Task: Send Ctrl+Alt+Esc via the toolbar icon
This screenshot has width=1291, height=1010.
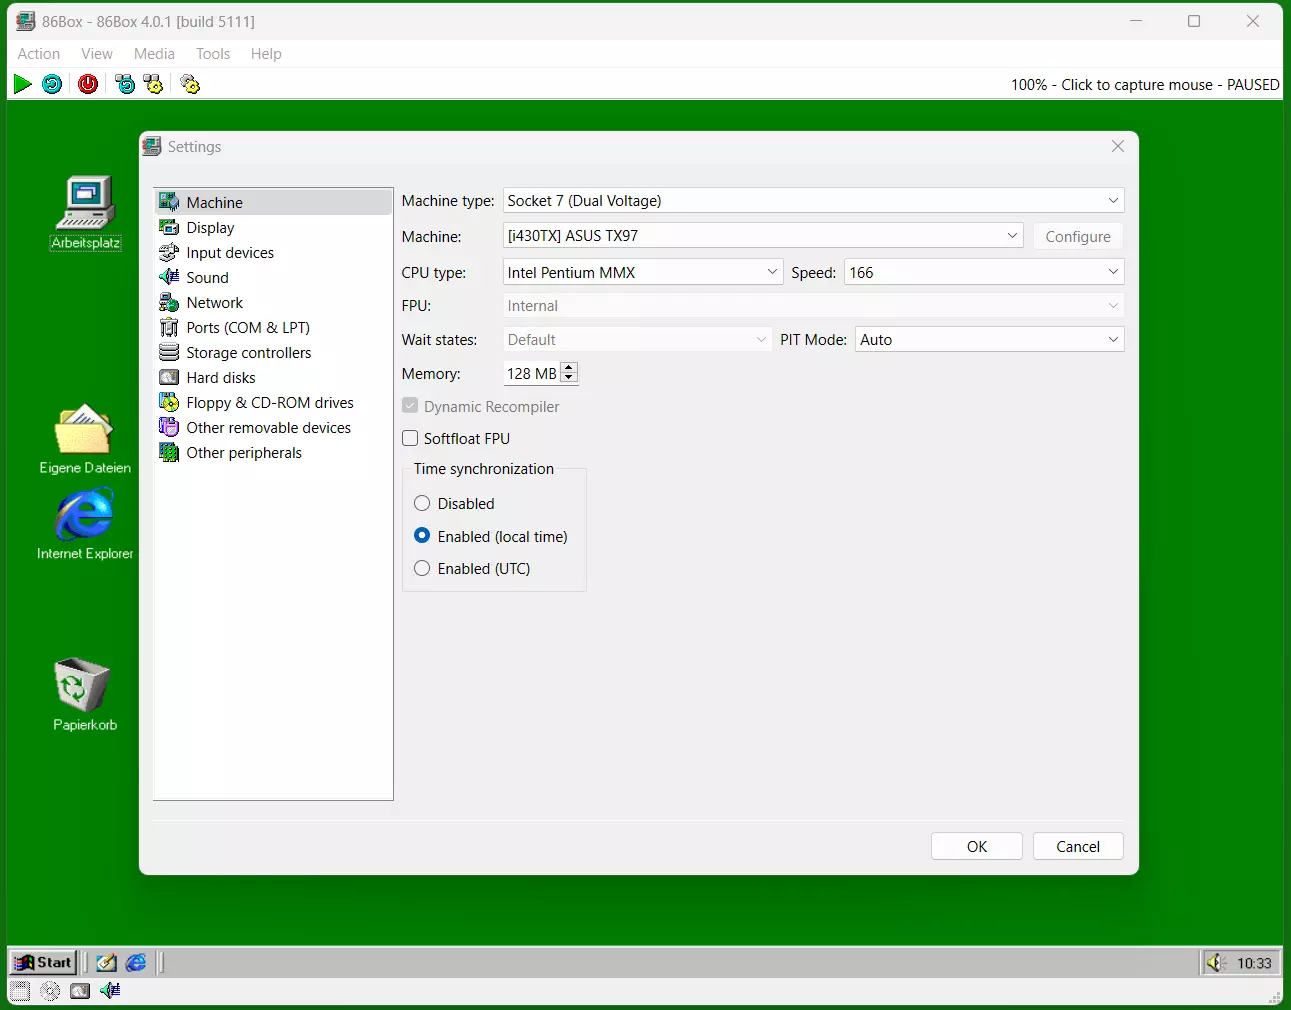Action: click(x=153, y=84)
